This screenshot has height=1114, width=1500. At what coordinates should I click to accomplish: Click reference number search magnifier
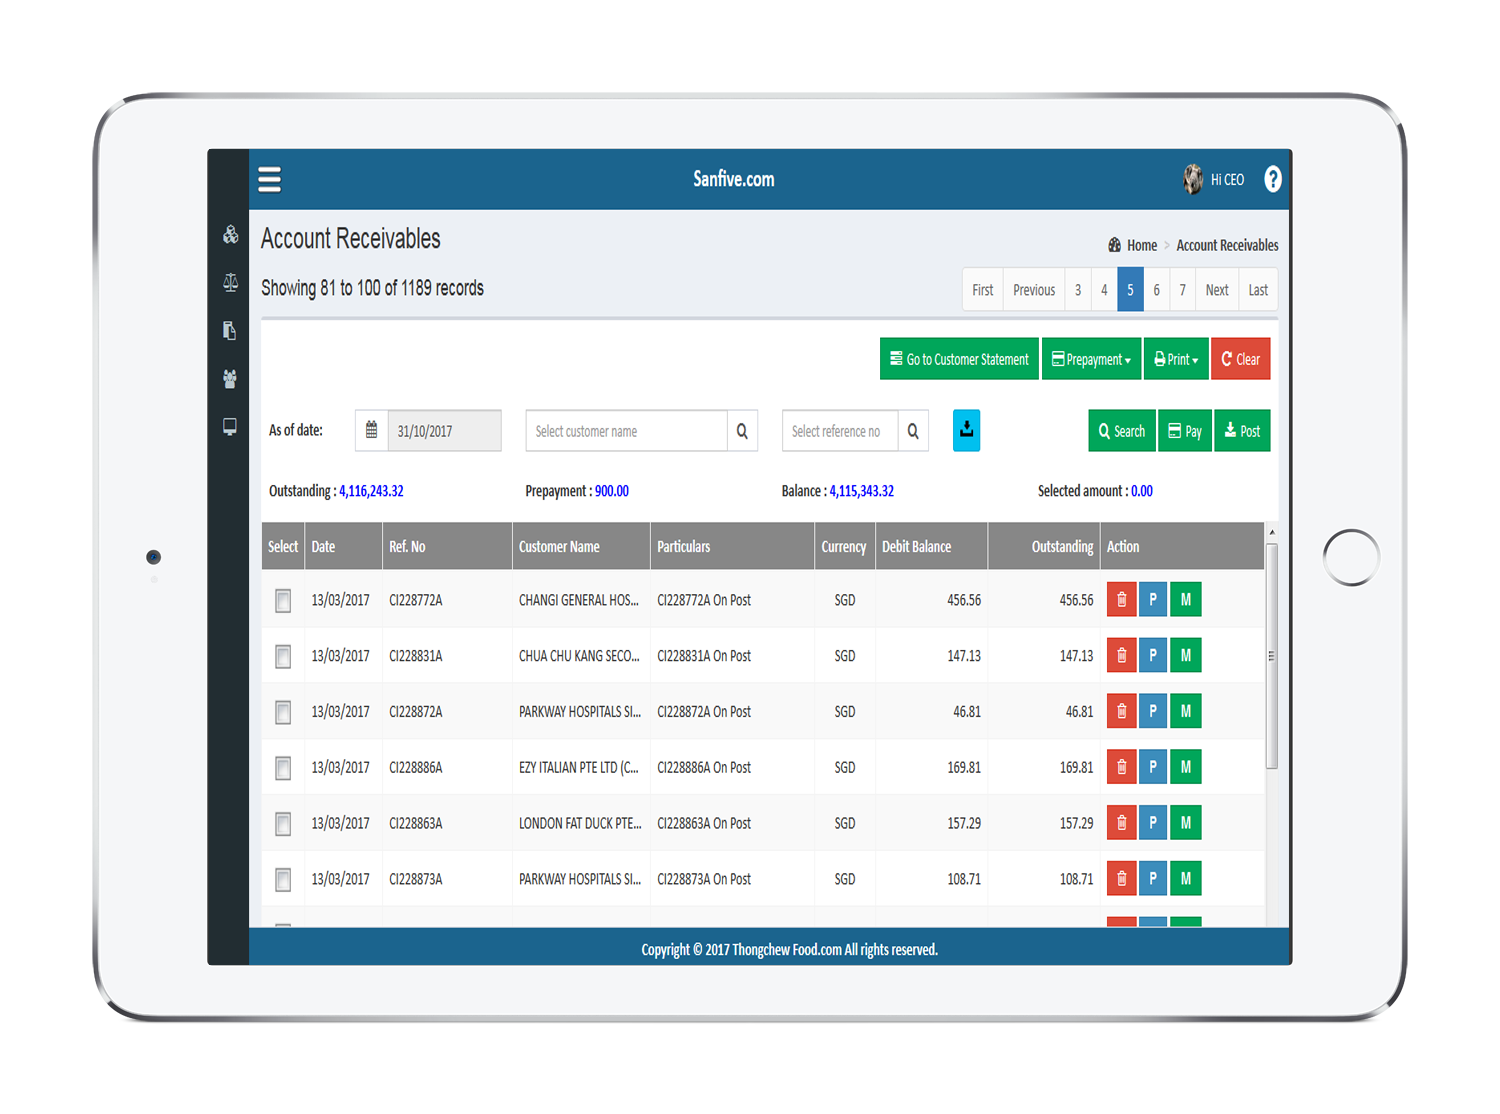[913, 431]
